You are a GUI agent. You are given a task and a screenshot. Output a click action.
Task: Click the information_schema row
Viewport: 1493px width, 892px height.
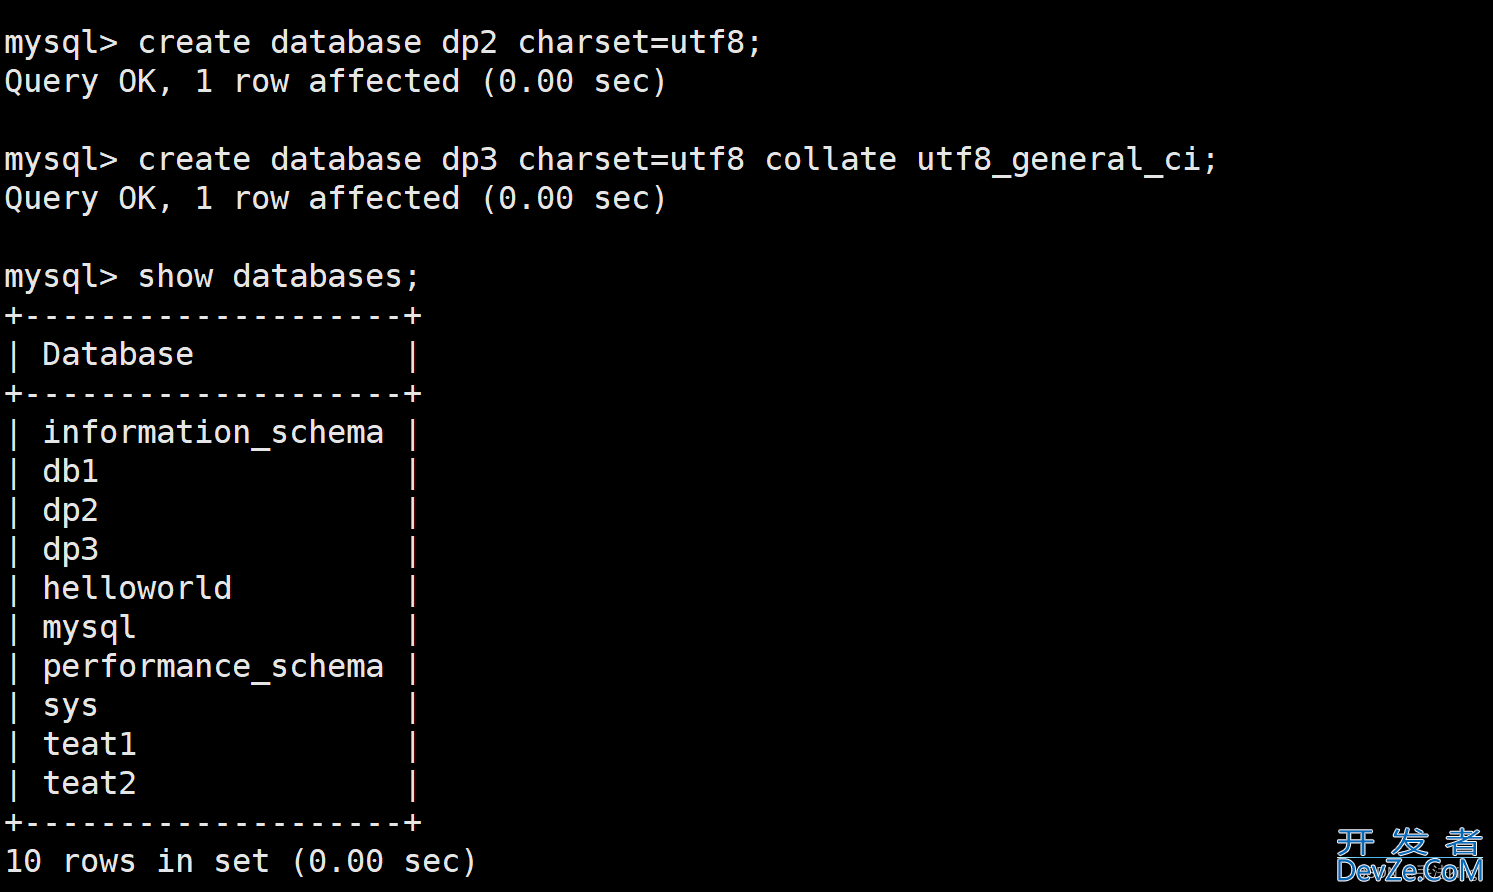click(x=213, y=433)
